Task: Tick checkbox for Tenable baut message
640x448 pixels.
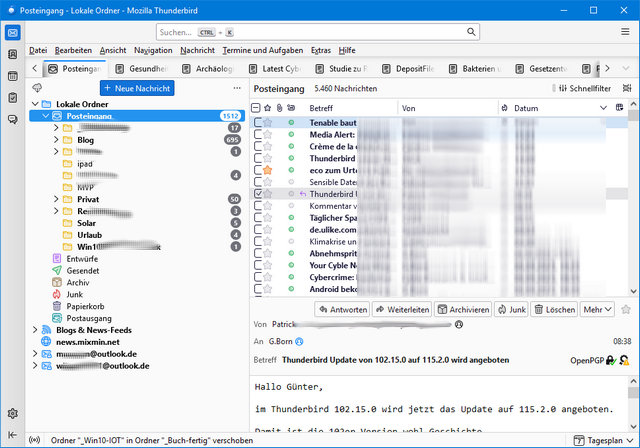Action: pyautogui.click(x=258, y=122)
